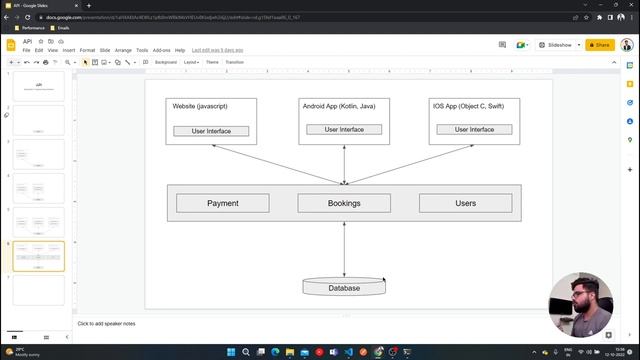This screenshot has height=360, width=640.
Task: Star the API presentation
Action: (41, 42)
